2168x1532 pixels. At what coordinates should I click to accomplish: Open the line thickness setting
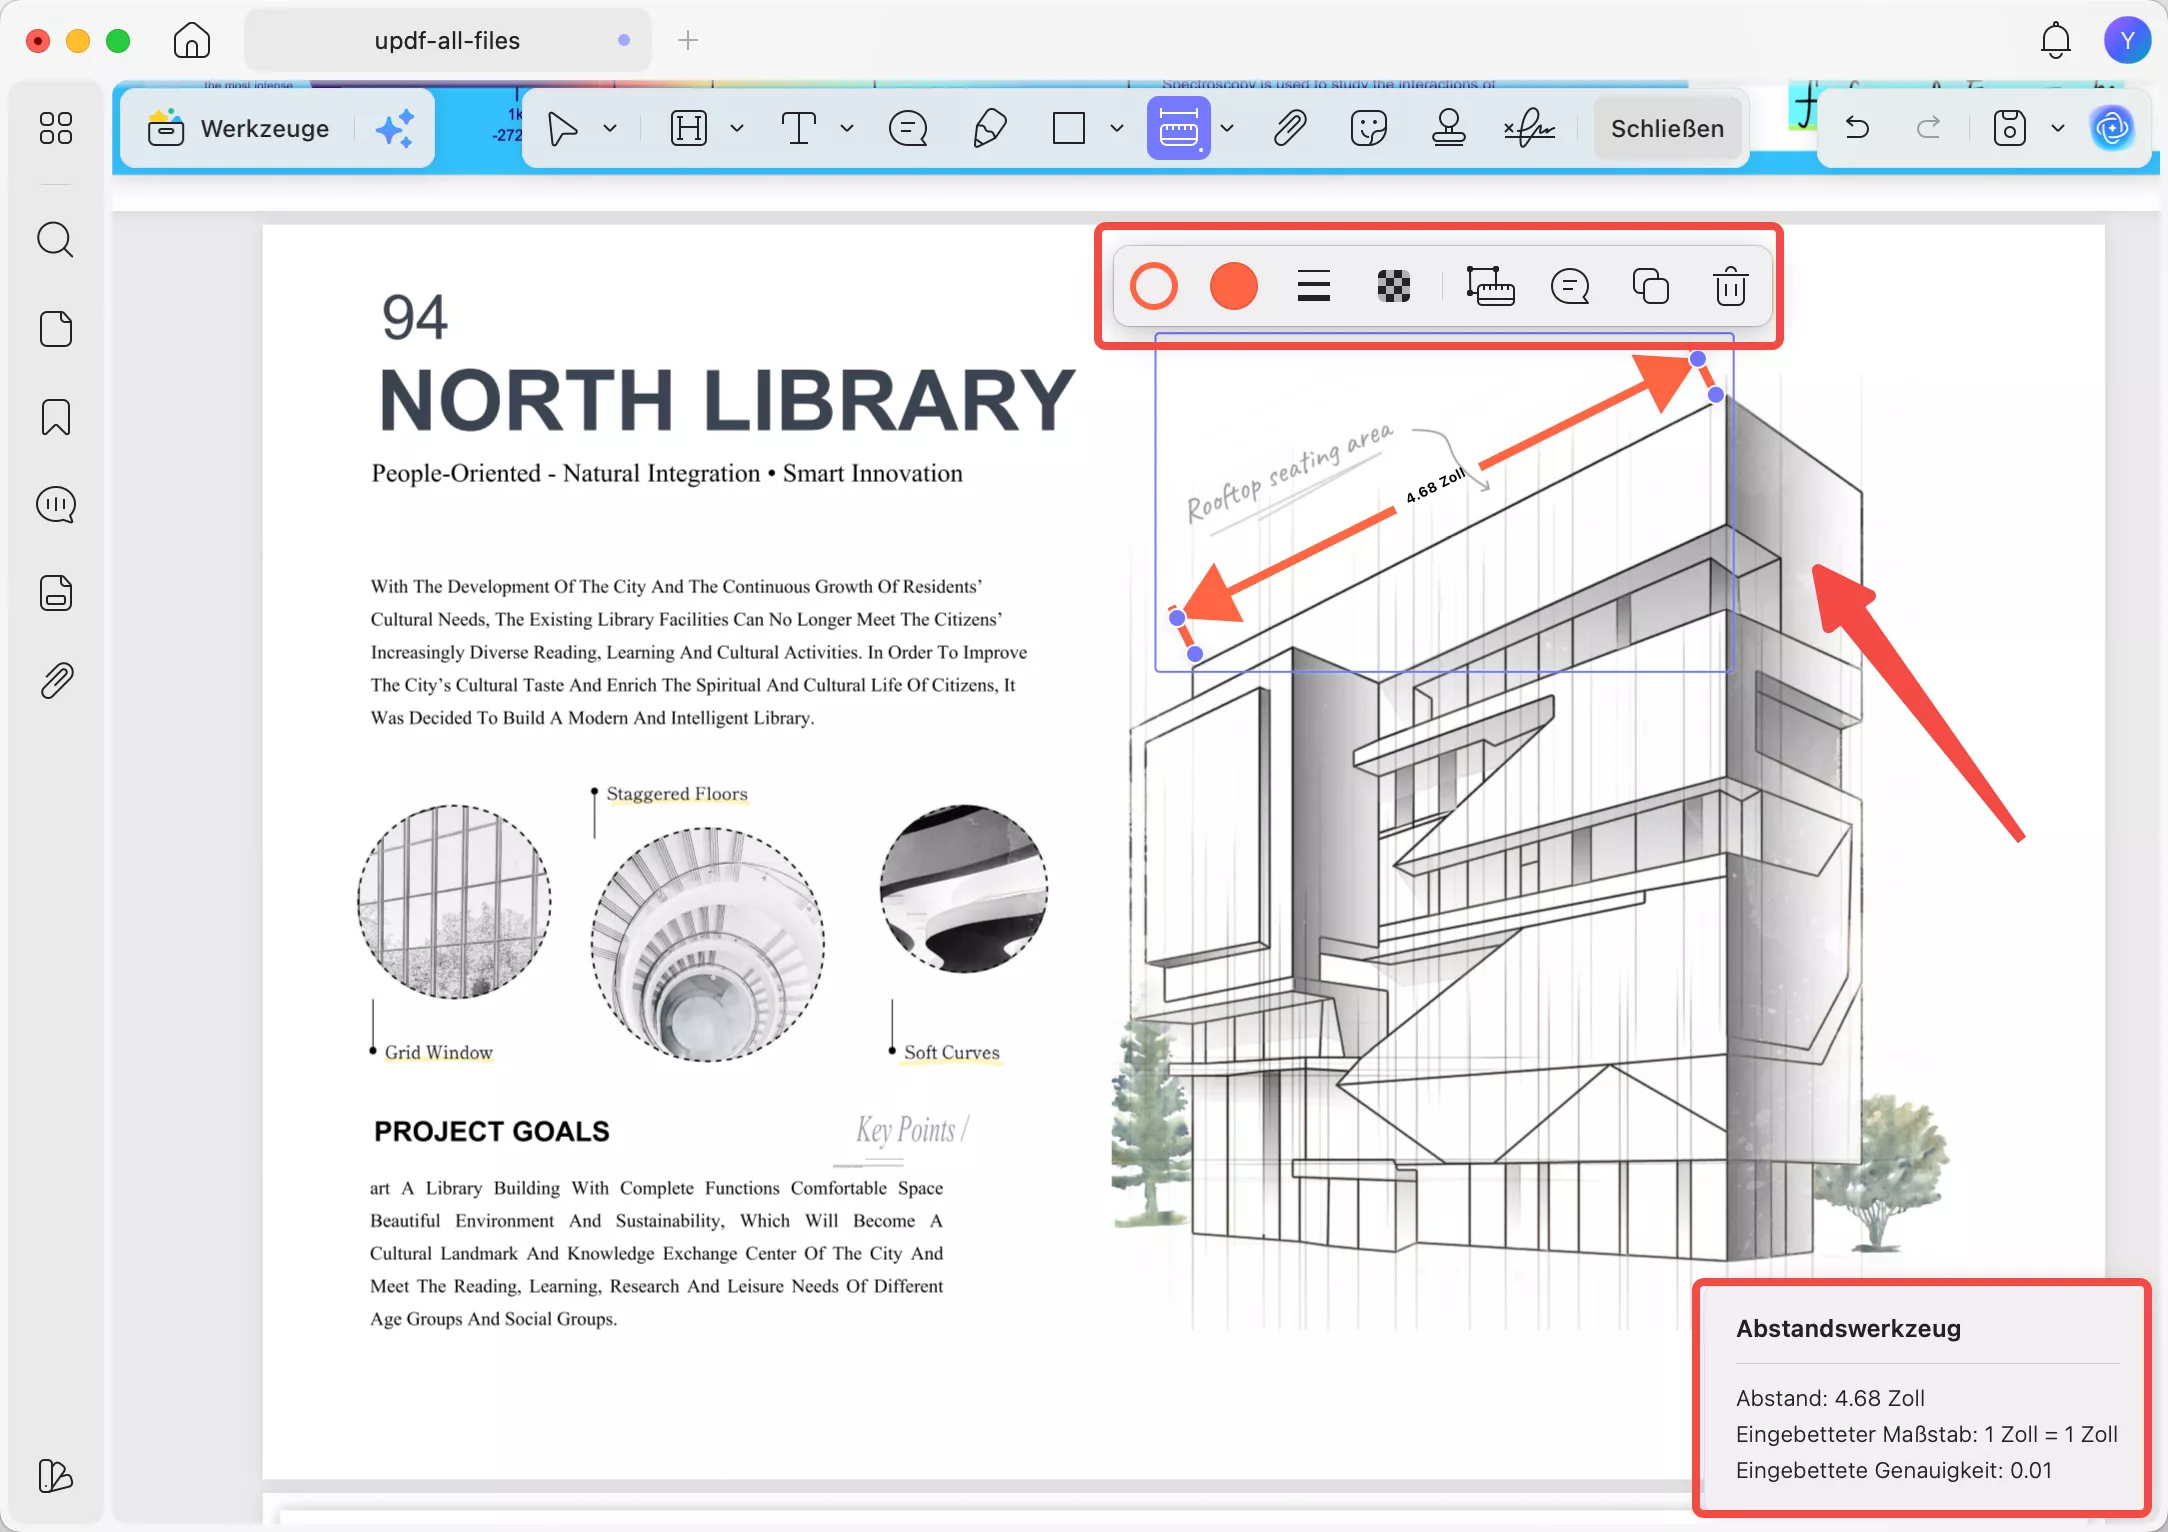pyautogui.click(x=1313, y=287)
